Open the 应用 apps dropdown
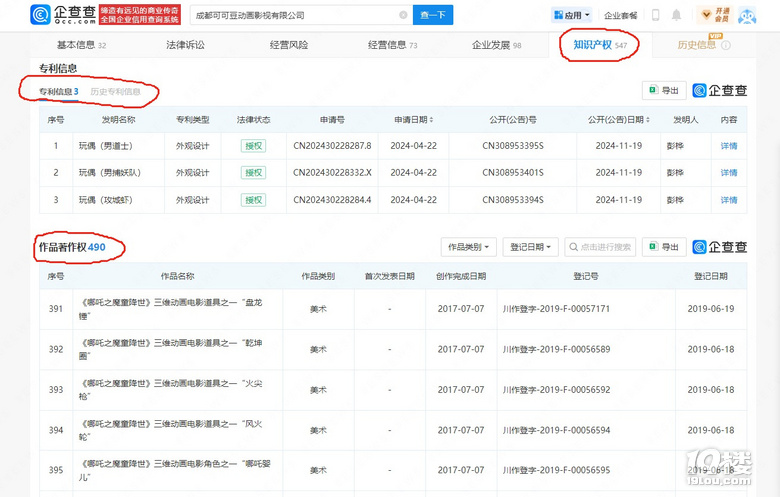The width and height of the screenshot is (780, 497). pyautogui.click(x=572, y=15)
